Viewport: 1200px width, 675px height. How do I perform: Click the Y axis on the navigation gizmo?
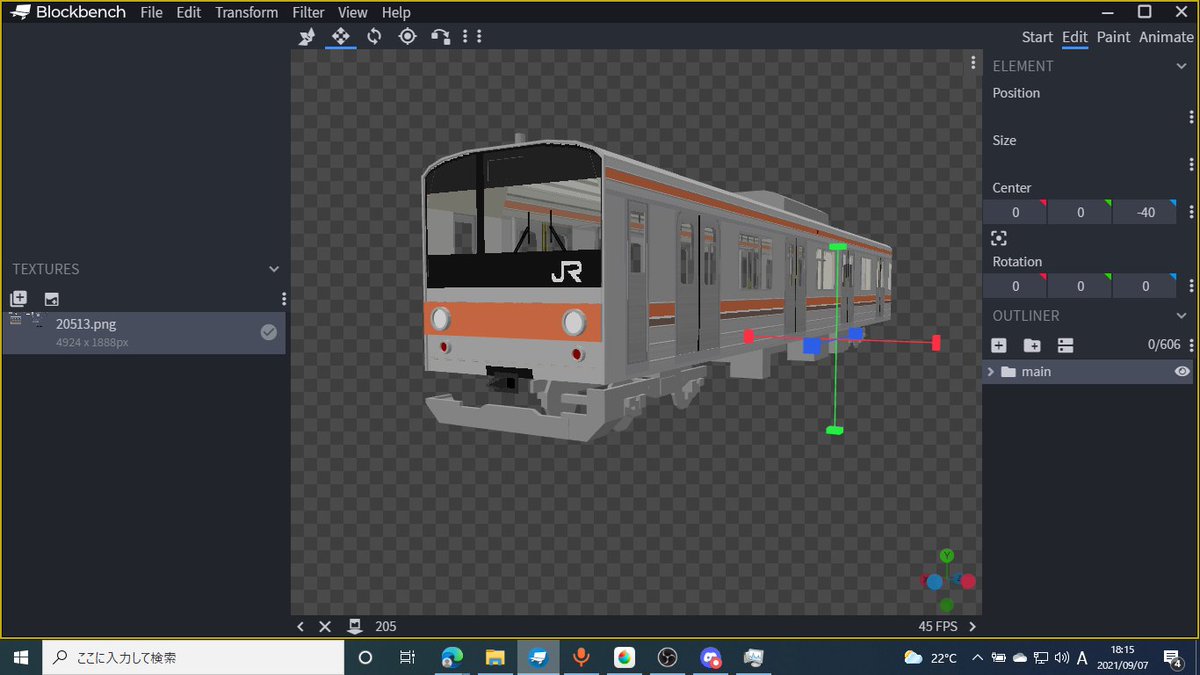pyautogui.click(x=947, y=556)
